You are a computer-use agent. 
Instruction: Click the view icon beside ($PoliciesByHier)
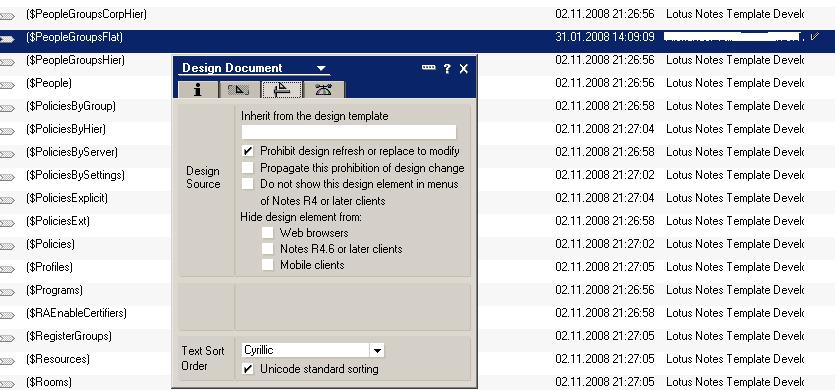tap(7, 131)
